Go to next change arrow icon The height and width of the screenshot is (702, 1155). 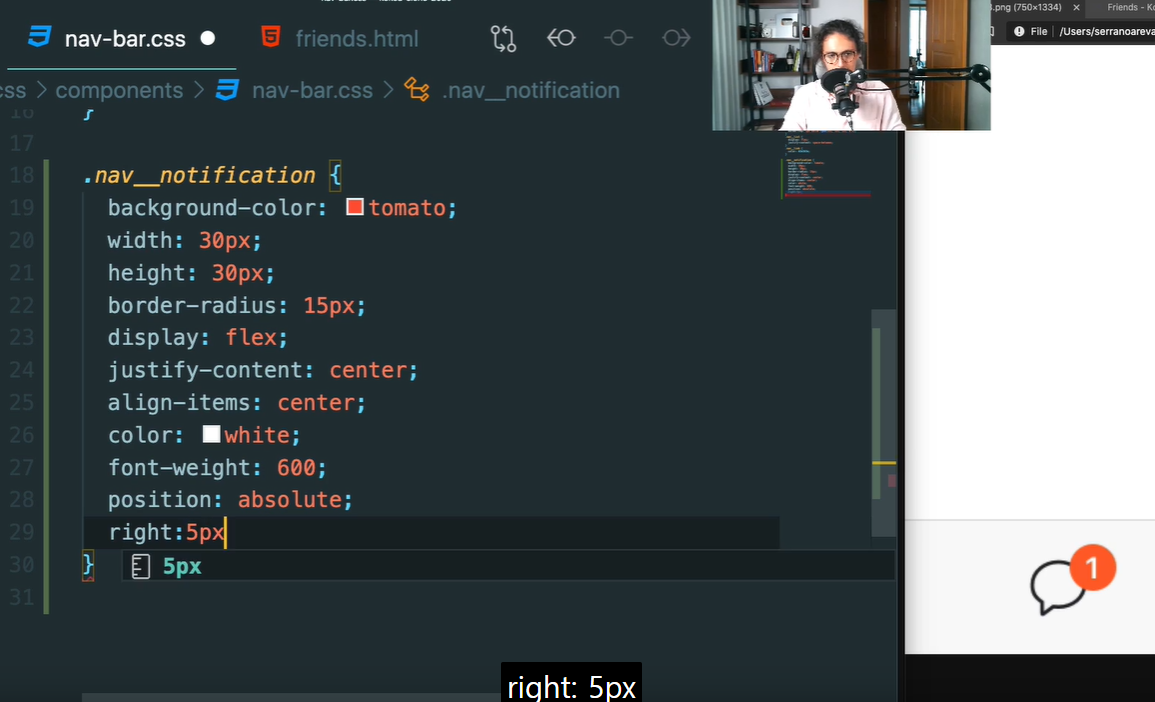click(x=675, y=38)
